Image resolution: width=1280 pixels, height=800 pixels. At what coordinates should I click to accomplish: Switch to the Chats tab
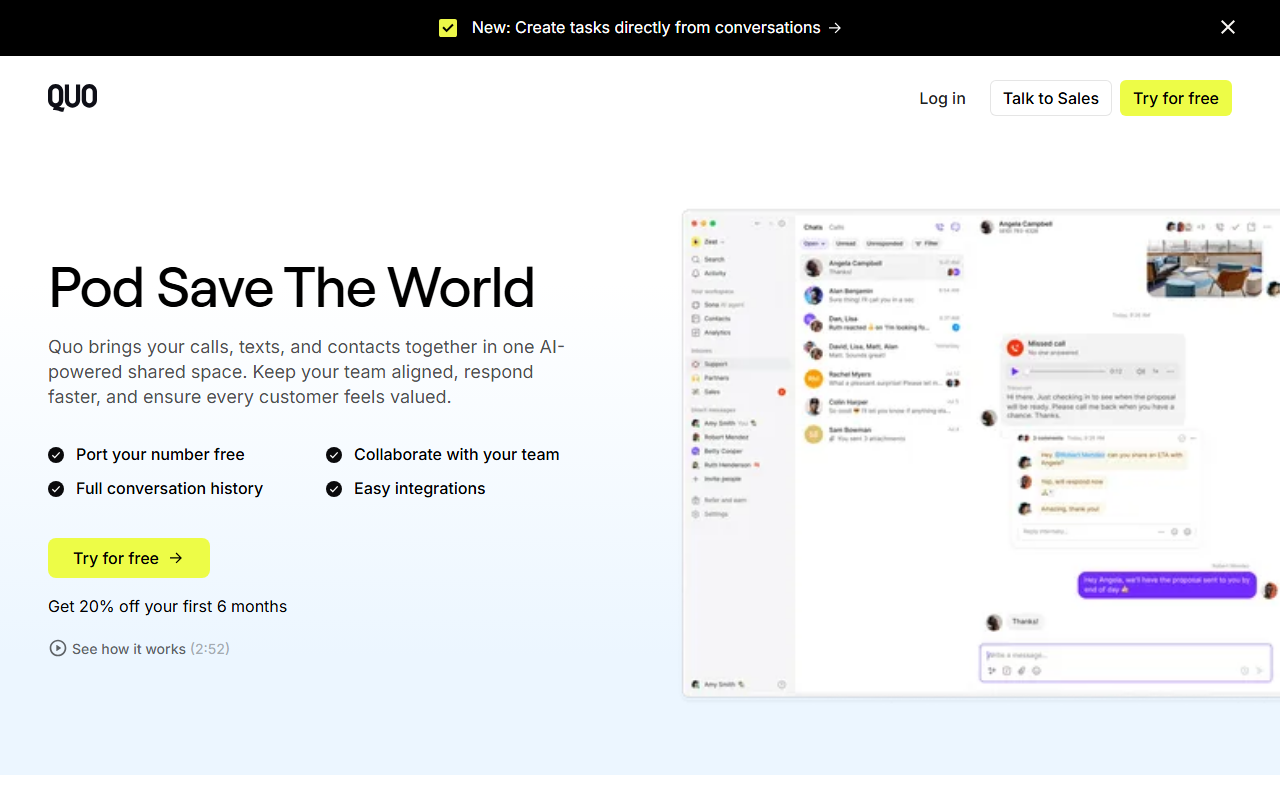tap(813, 227)
